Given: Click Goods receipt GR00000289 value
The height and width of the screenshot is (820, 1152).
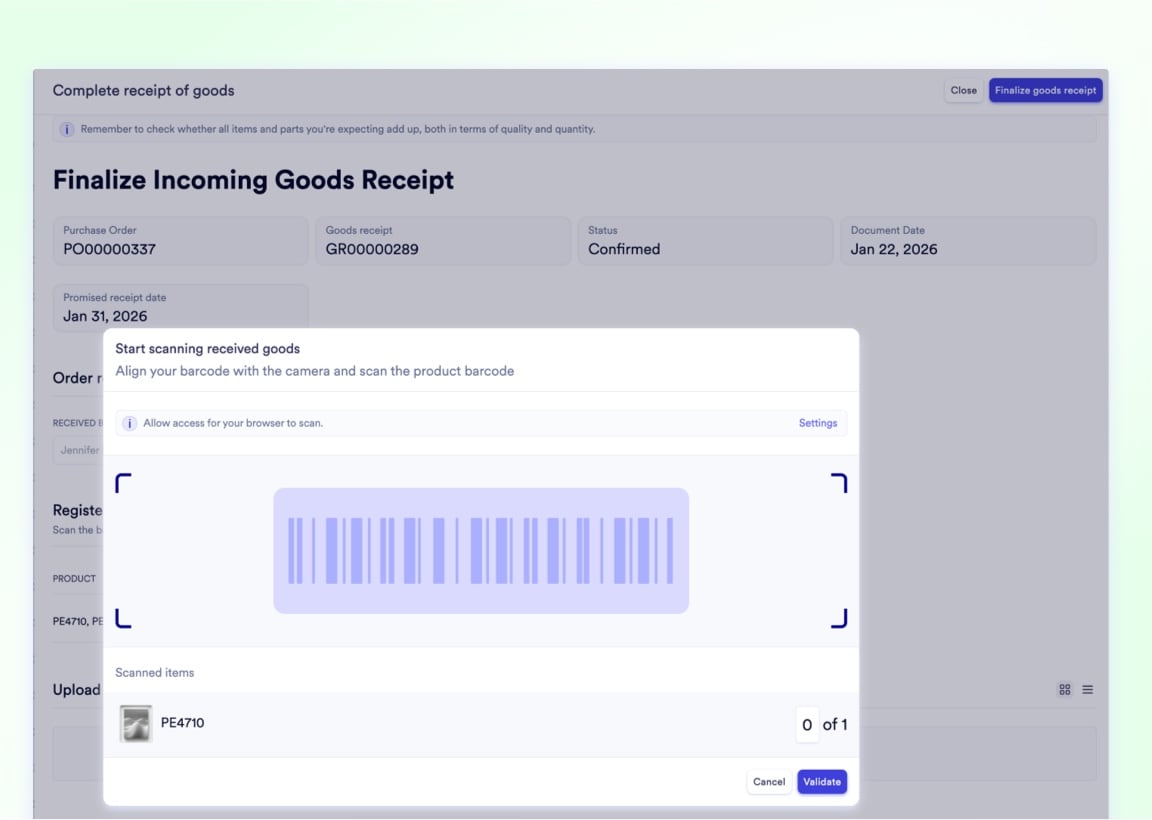Looking at the screenshot, I should [x=372, y=249].
